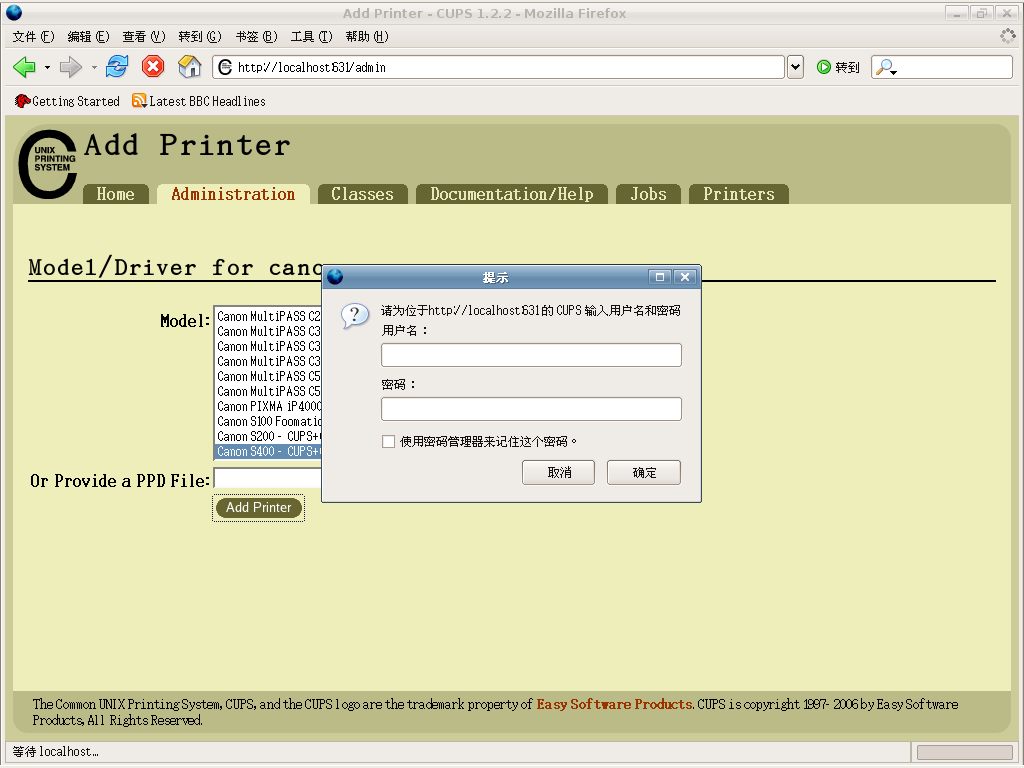
Task: Click the 用户名 username field
Action: pos(531,355)
